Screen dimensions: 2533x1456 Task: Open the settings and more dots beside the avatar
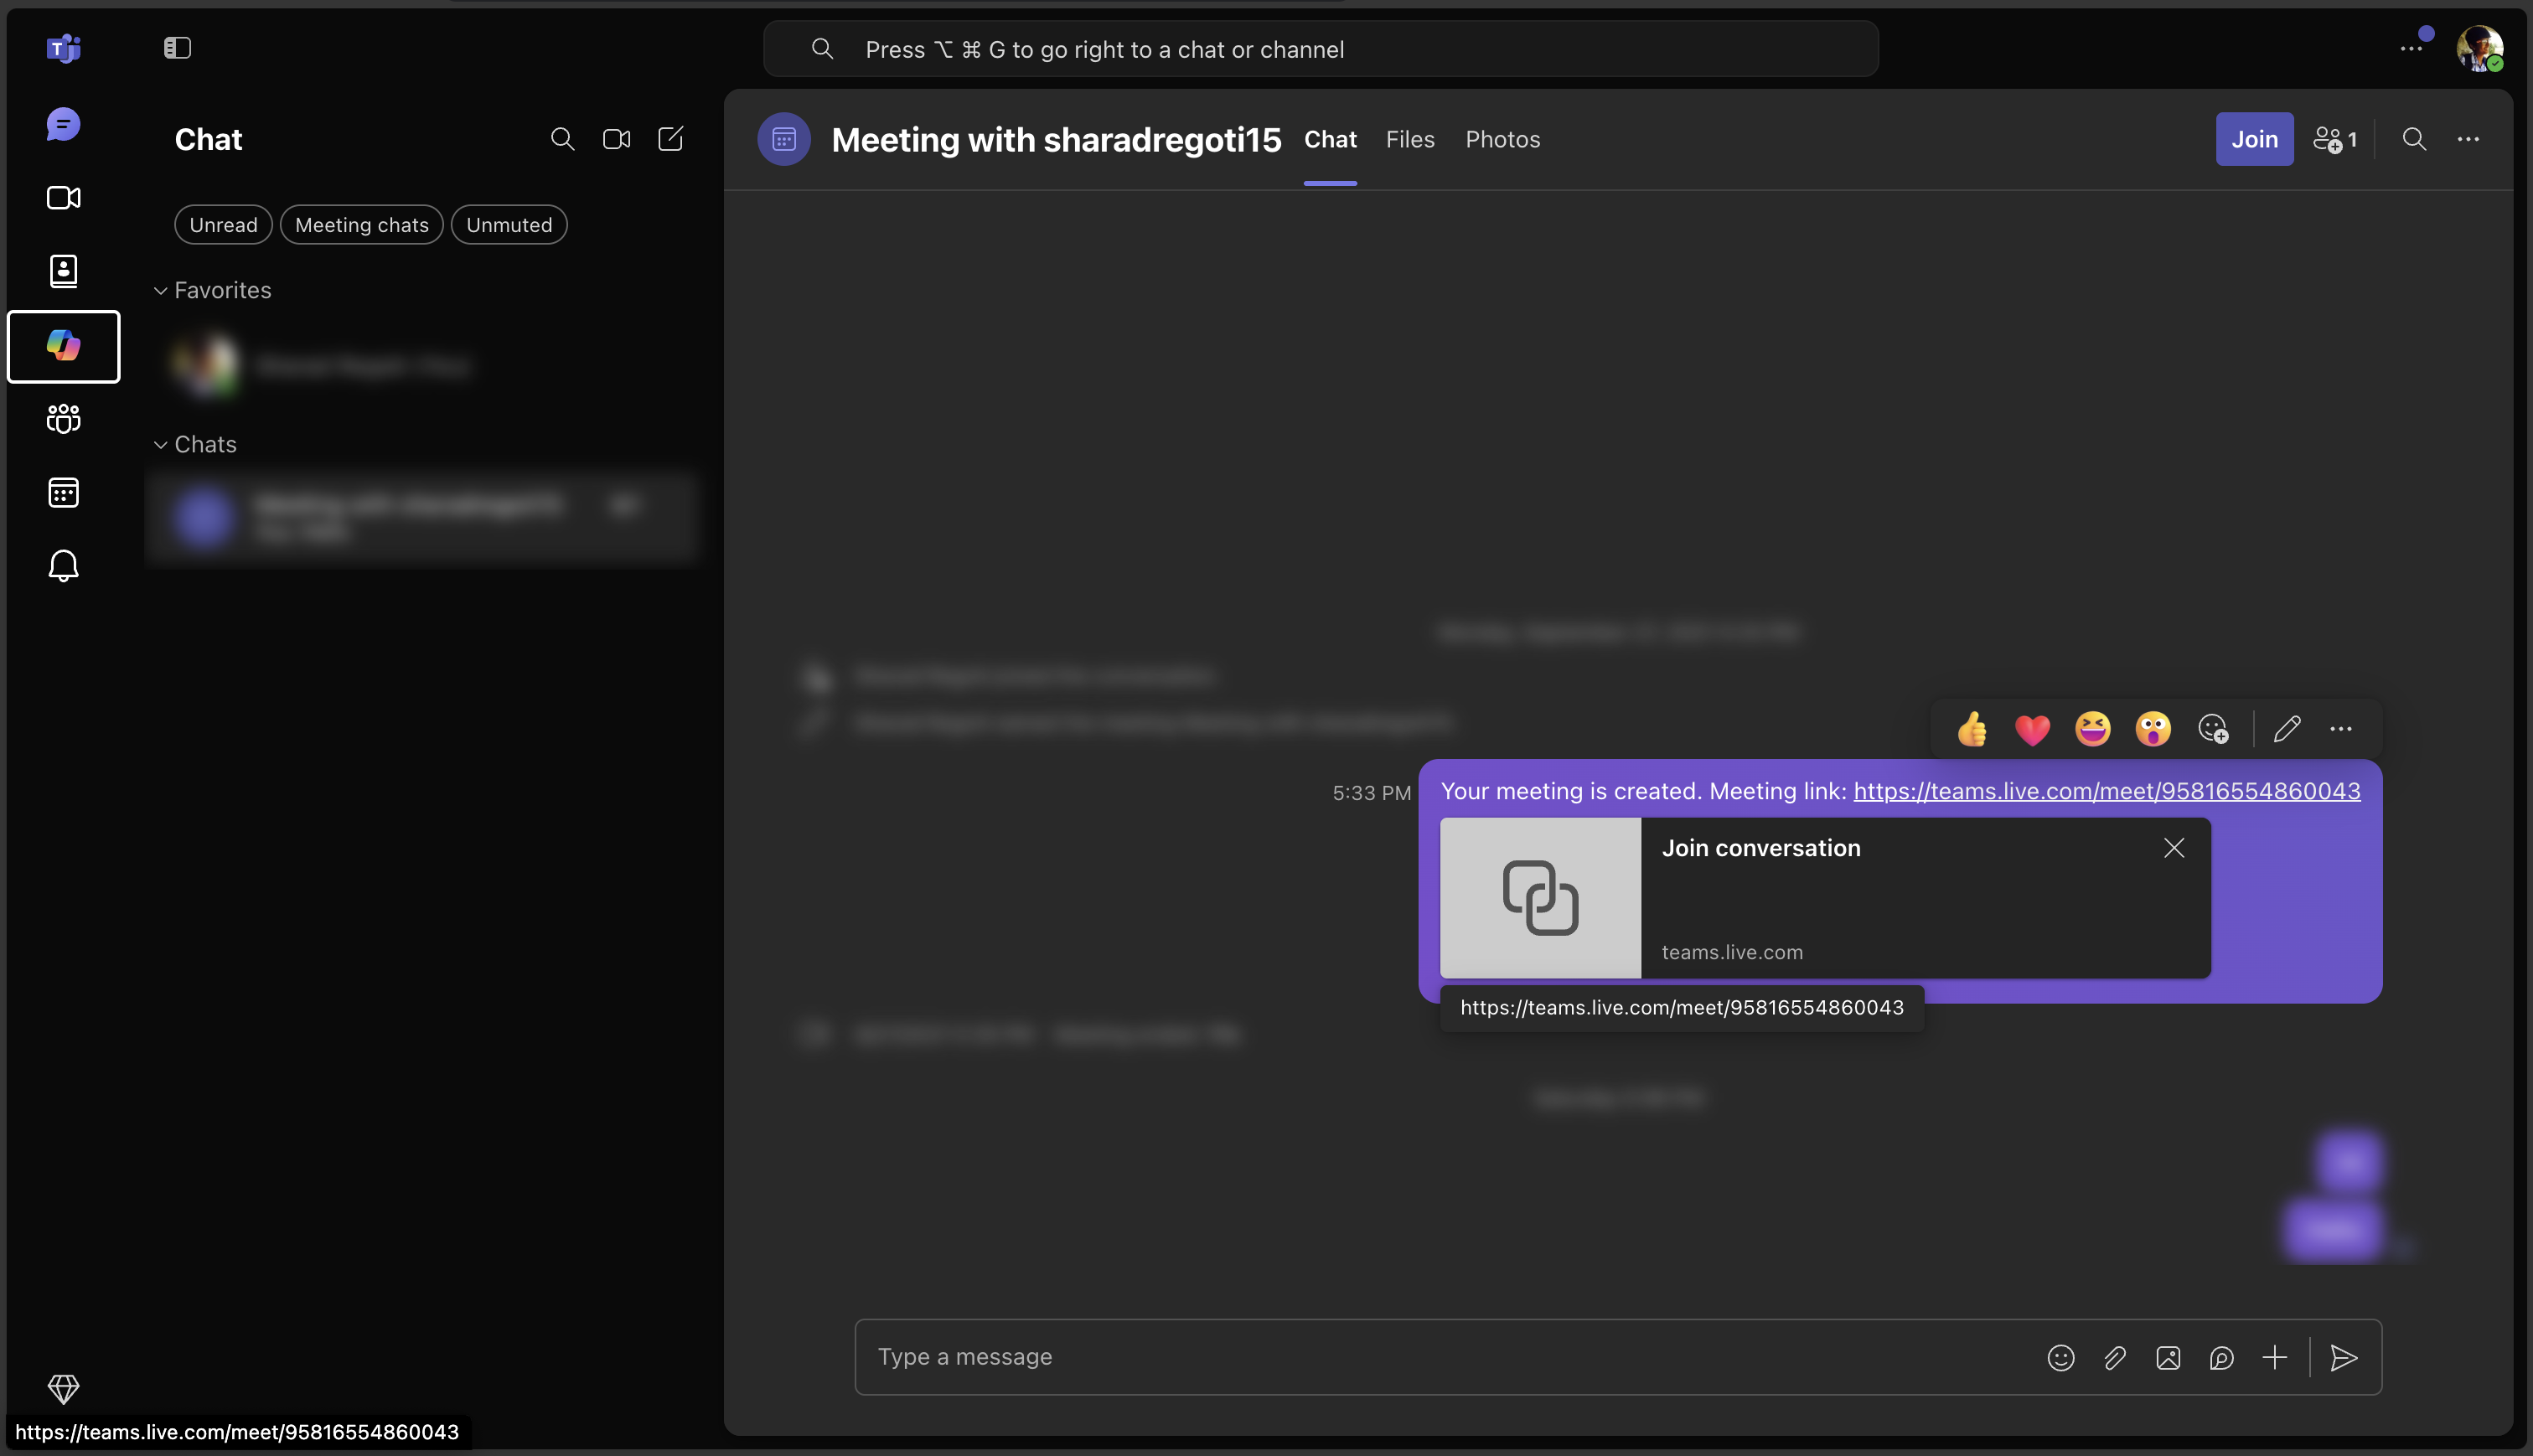pyautogui.click(x=2411, y=48)
